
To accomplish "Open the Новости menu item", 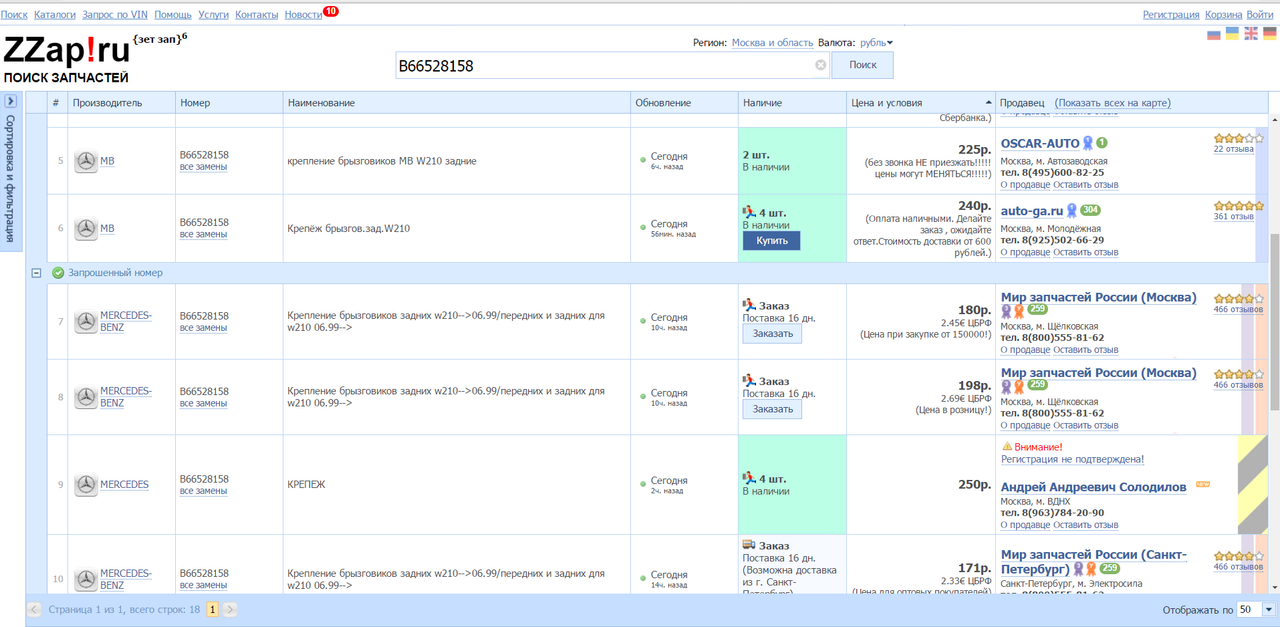I will pyautogui.click(x=303, y=15).
